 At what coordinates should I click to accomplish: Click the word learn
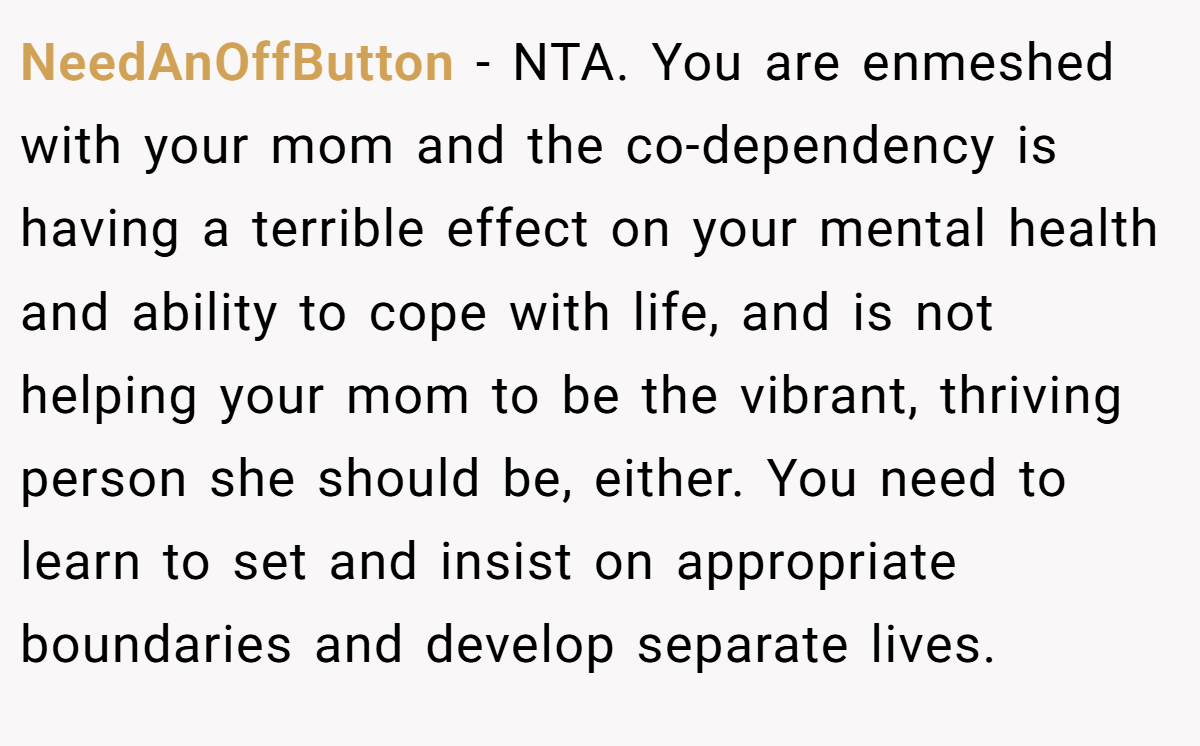pyautogui.click(x=80, y=564)
